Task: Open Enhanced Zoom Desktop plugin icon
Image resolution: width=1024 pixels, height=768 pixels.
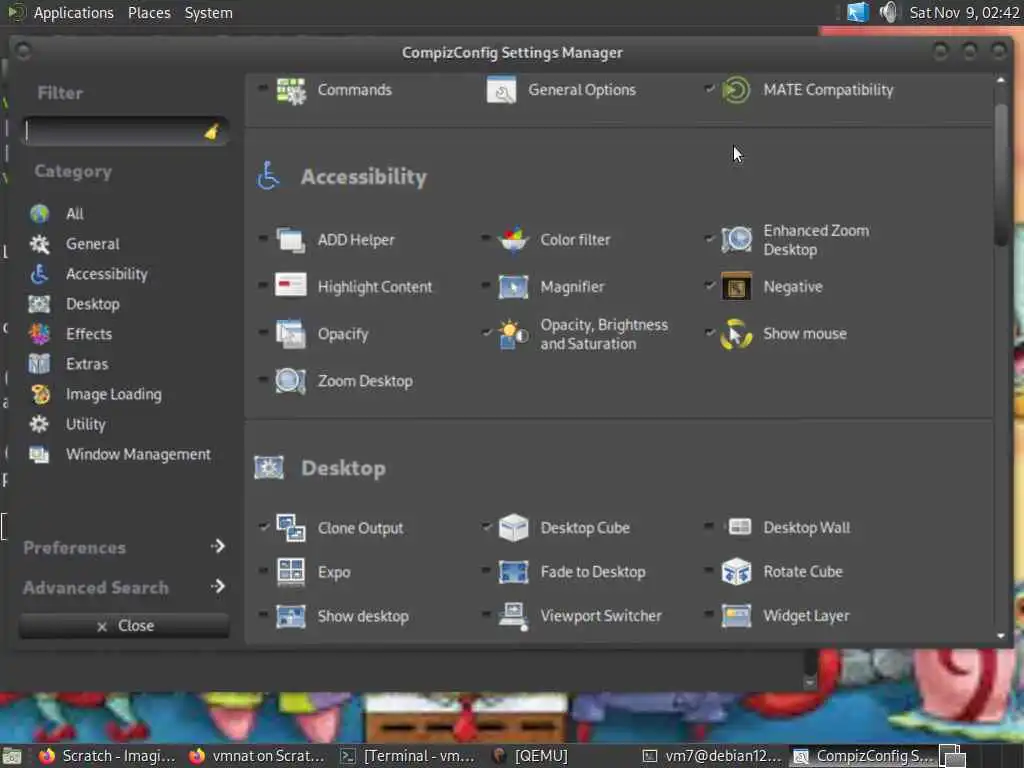Action: click(x=736, y=240)
